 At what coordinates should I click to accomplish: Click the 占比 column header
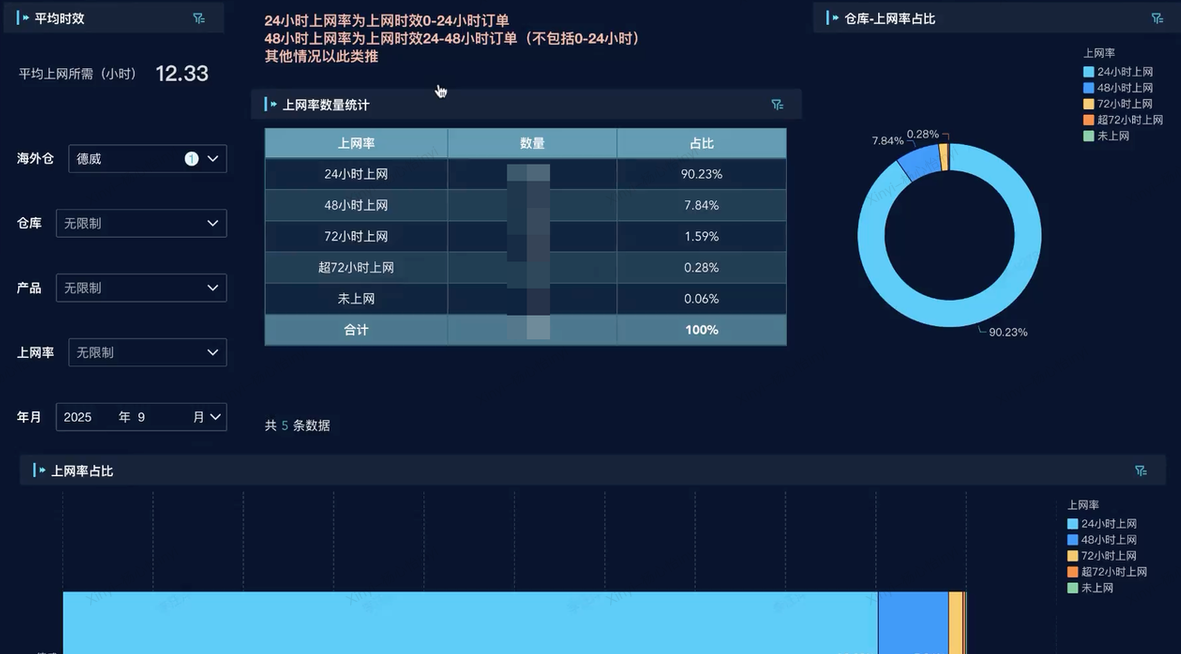701,144
